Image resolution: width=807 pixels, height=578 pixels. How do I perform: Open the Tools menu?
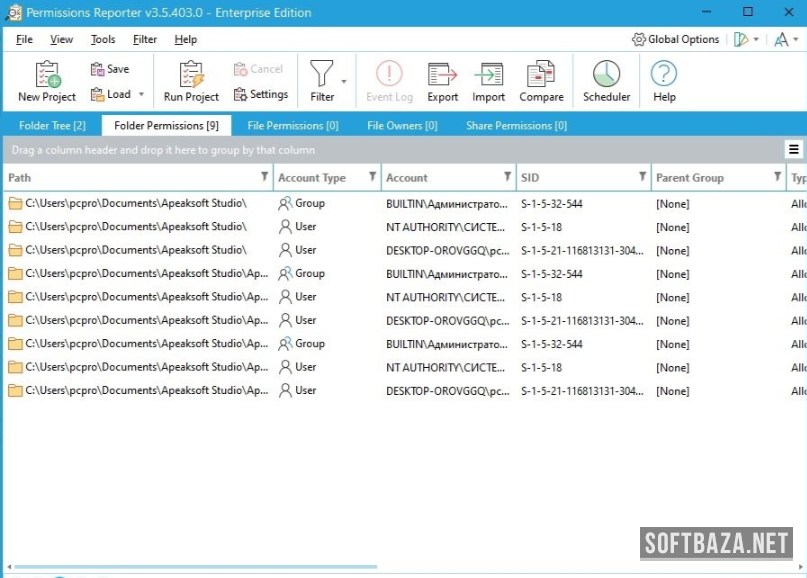103,40
